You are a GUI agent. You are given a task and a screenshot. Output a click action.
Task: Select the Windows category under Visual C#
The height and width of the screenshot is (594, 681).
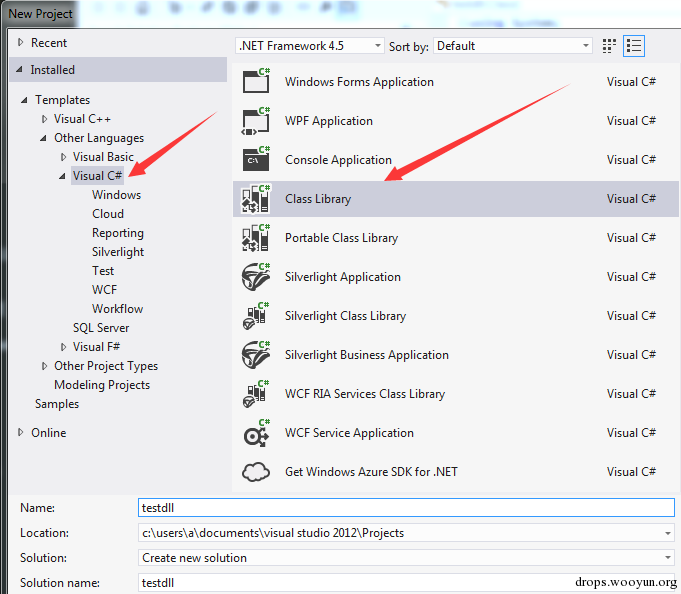(x=116, y=195)
